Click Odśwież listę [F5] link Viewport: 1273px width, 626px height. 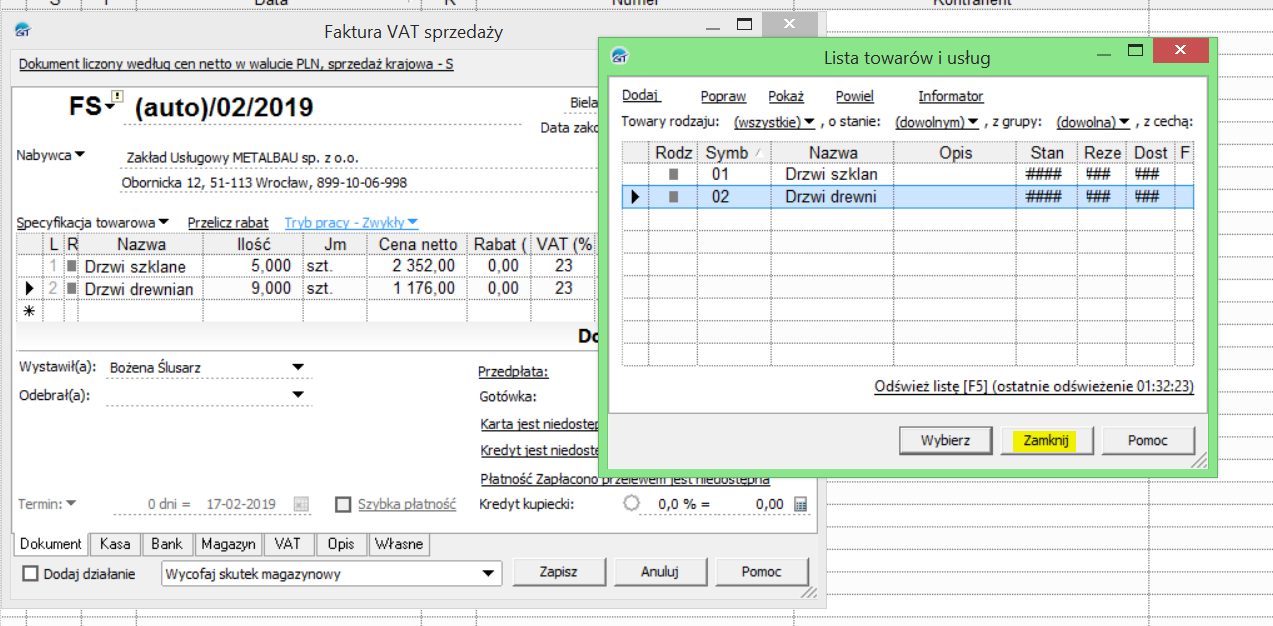coord(1034,386)
